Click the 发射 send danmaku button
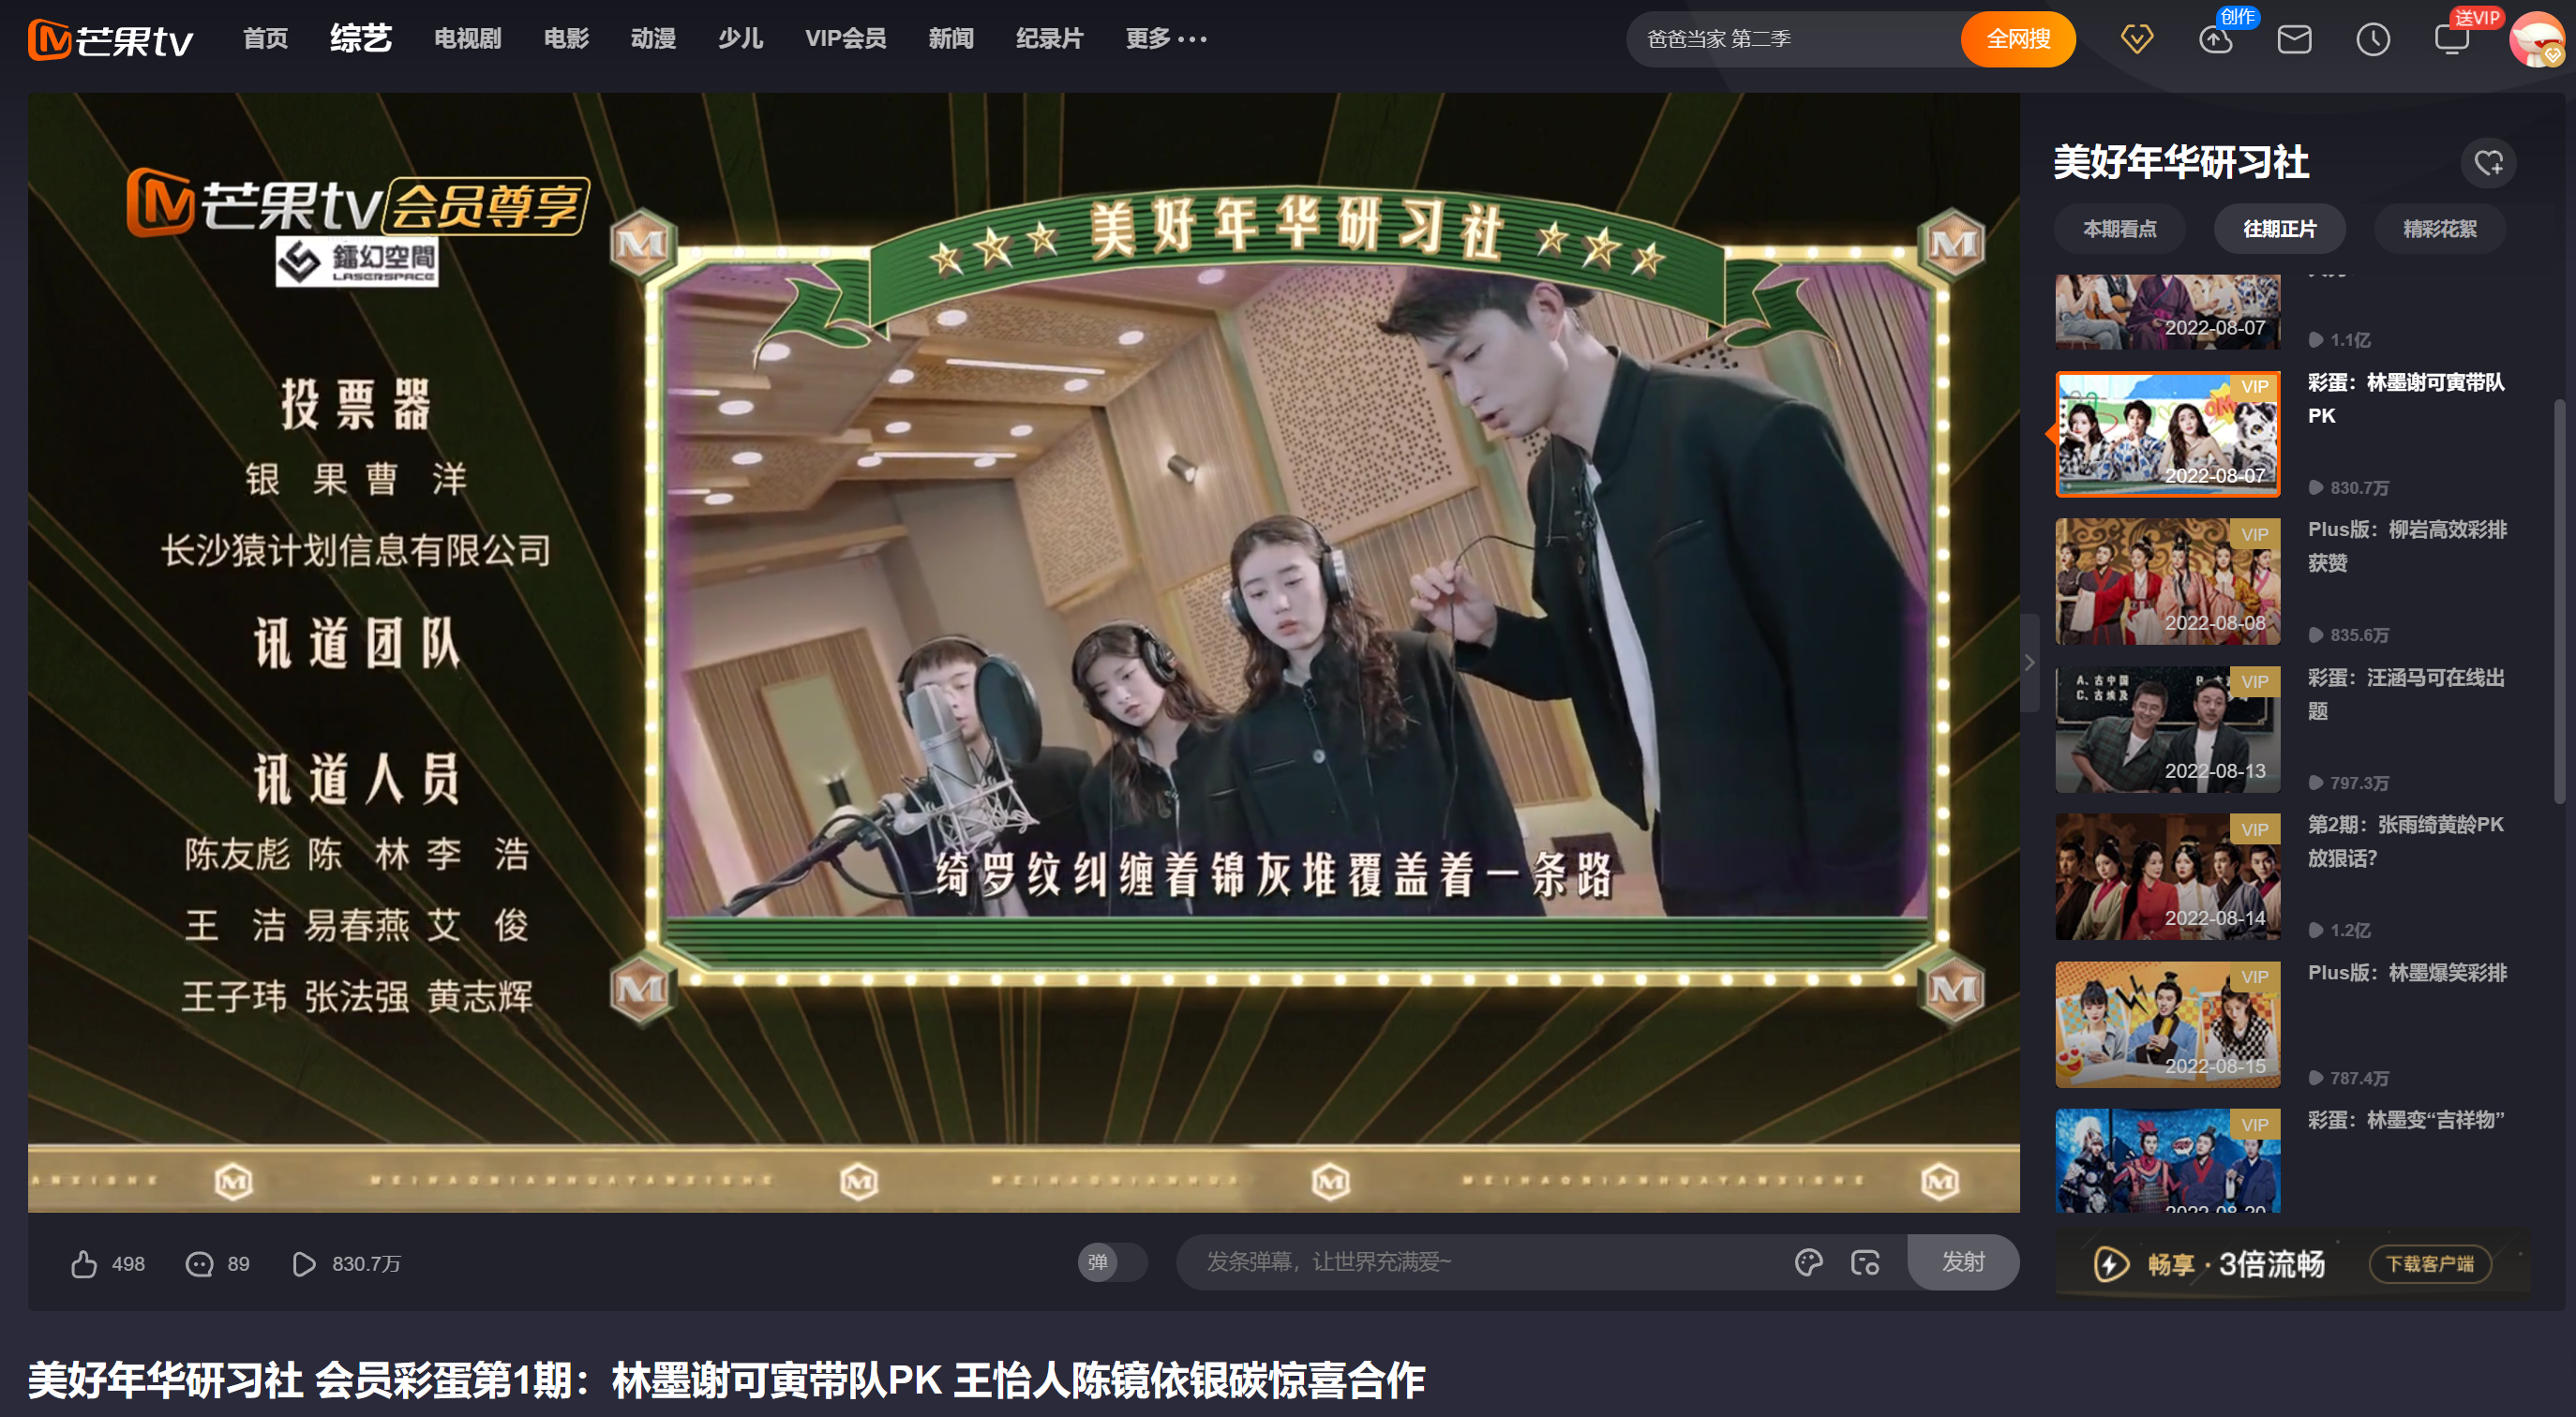Viewport: 2576px width, 1417px height. click(x=1962, y=1262)
